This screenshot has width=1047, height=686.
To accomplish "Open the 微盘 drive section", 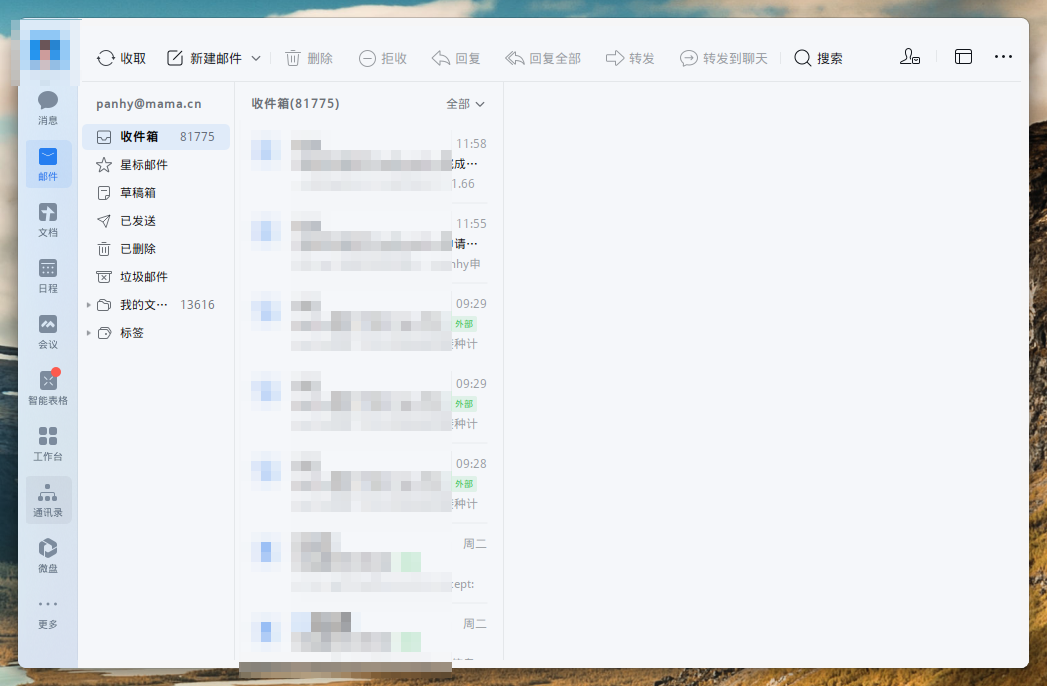I will 47,556.
